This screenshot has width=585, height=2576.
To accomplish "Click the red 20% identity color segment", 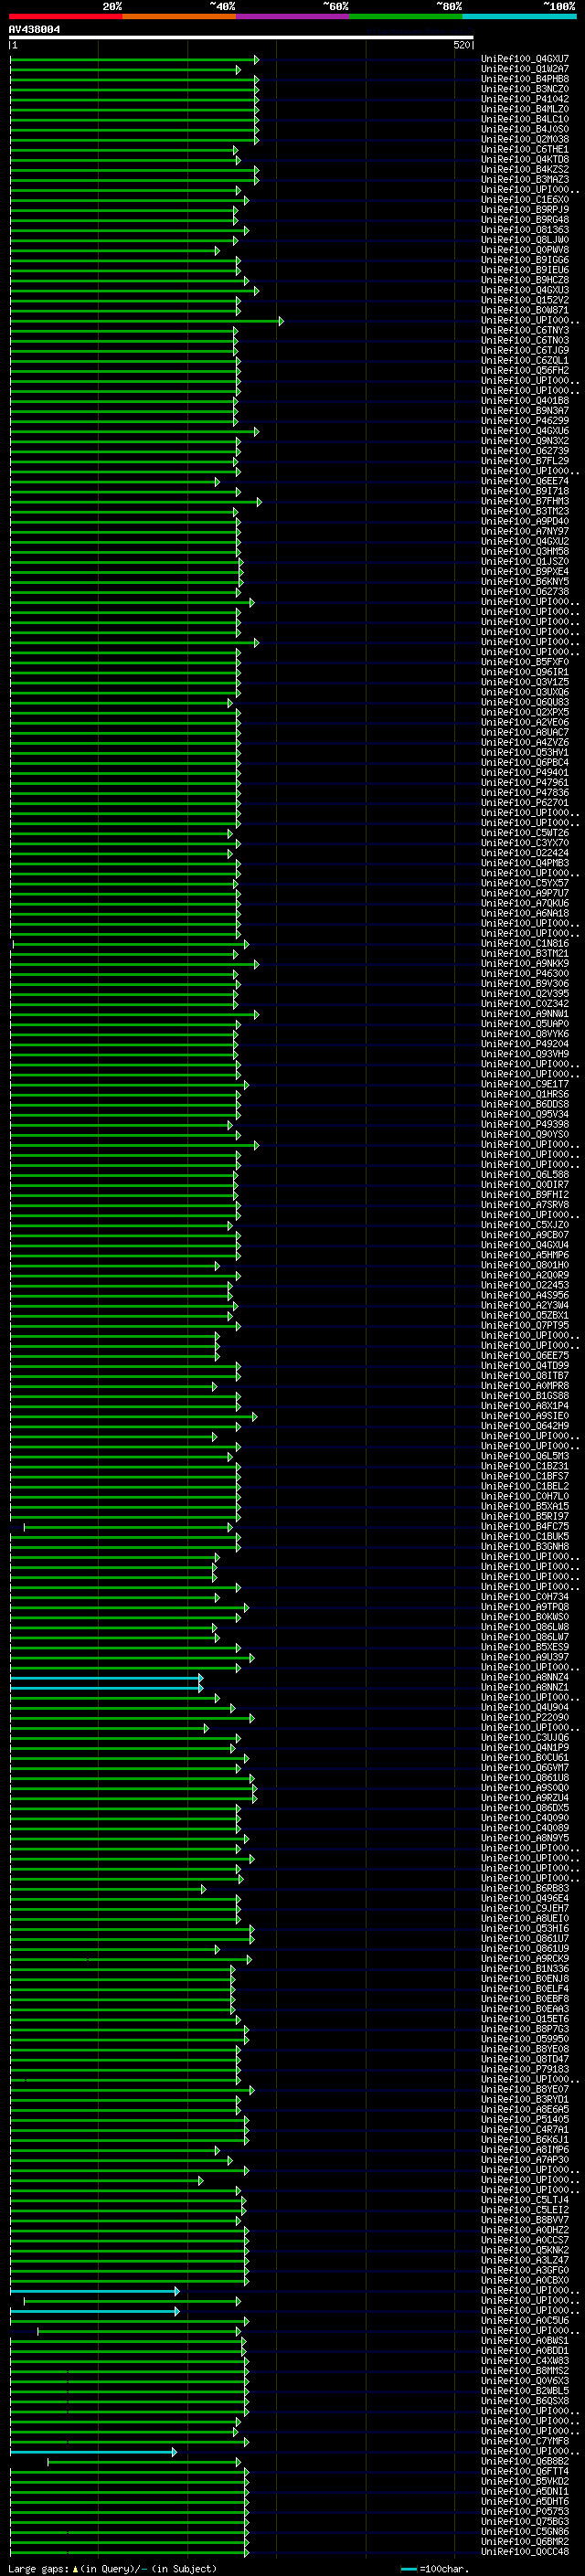I will coord(65,16).
